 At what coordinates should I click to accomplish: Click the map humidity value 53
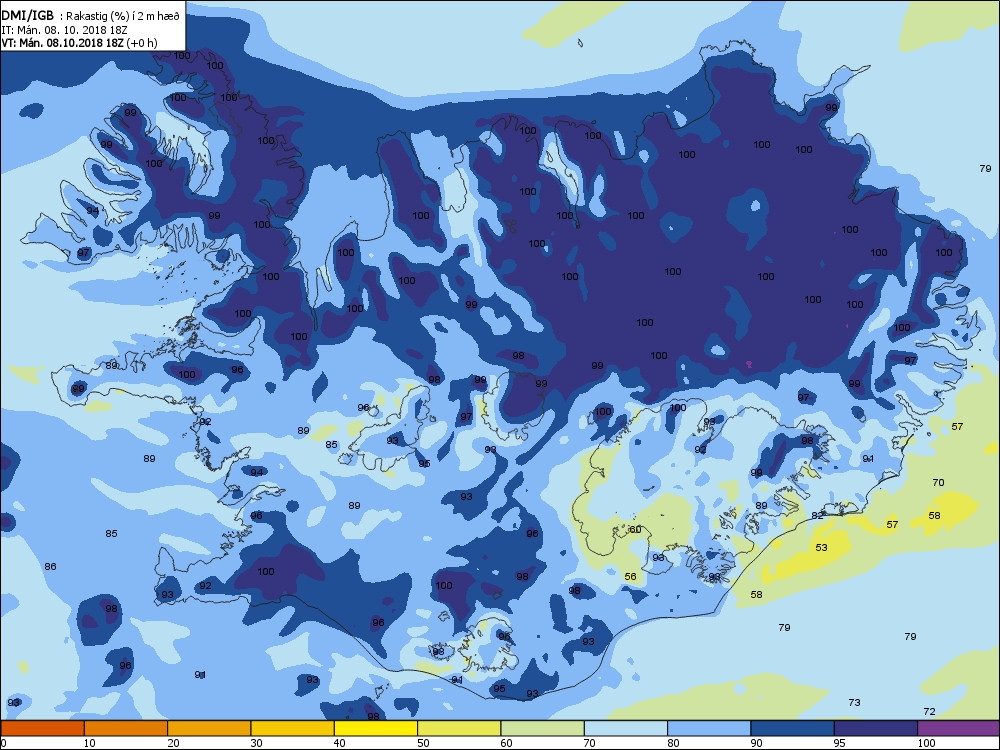coord(821,547)
